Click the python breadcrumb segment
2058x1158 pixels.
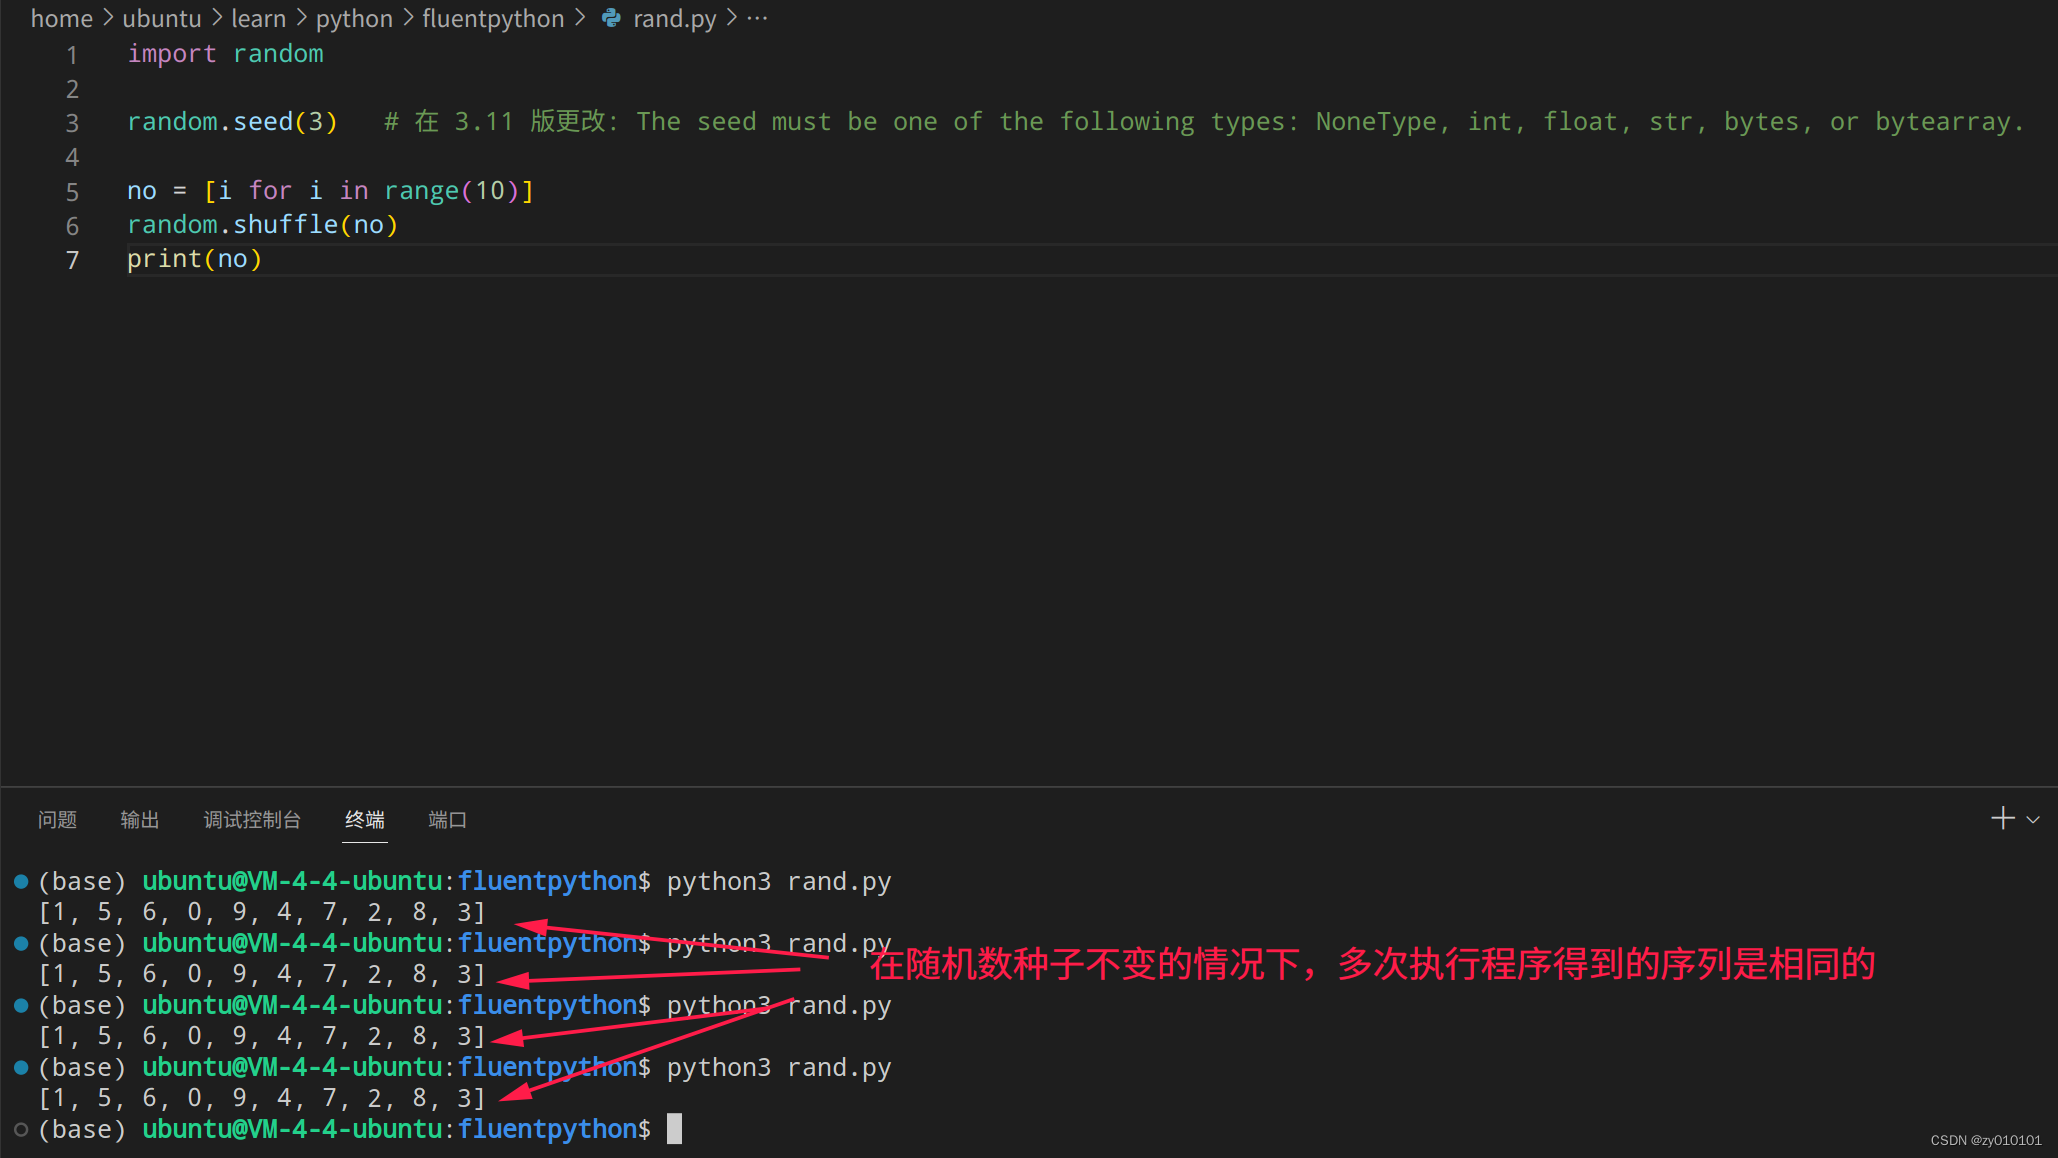354,18
